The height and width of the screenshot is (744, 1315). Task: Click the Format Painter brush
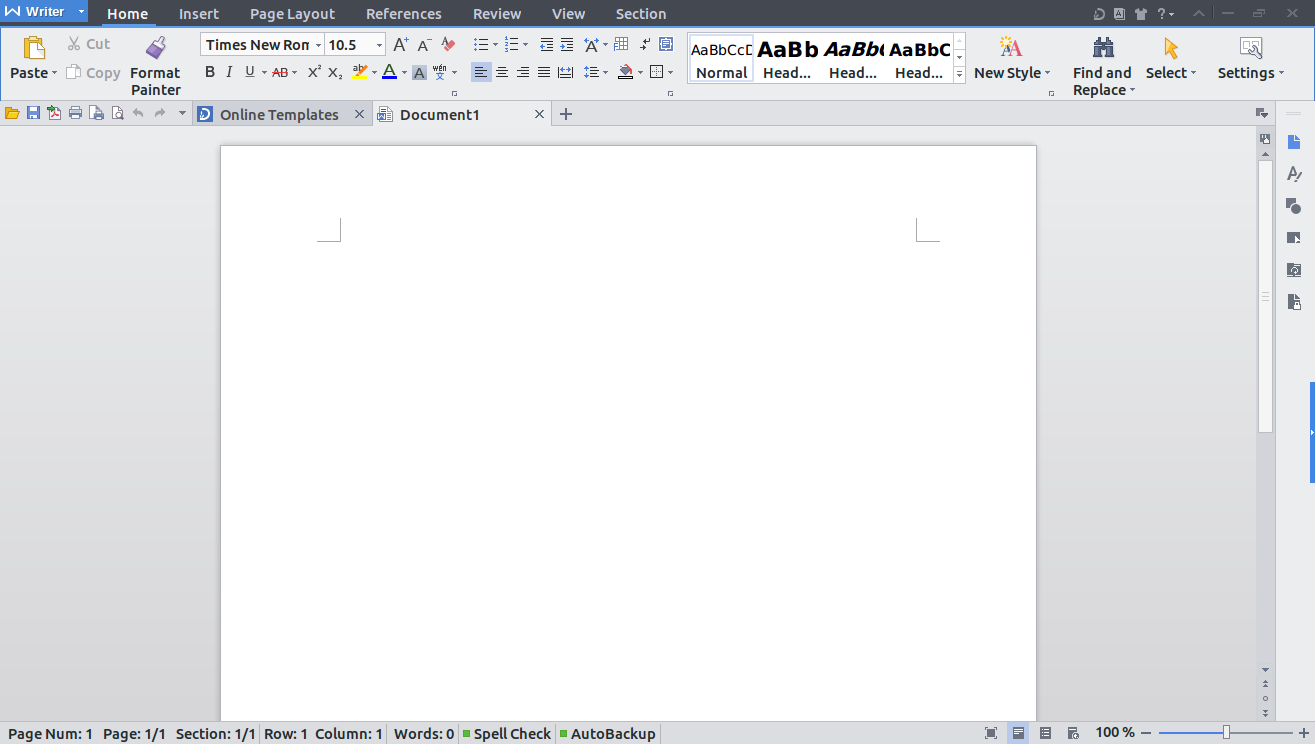(155, 47)
